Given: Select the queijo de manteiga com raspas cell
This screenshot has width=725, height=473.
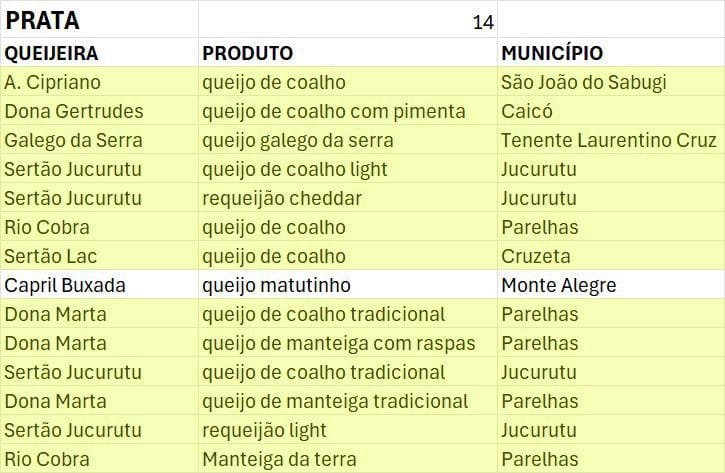Looking at the screenshot, I should click(347, 343).
